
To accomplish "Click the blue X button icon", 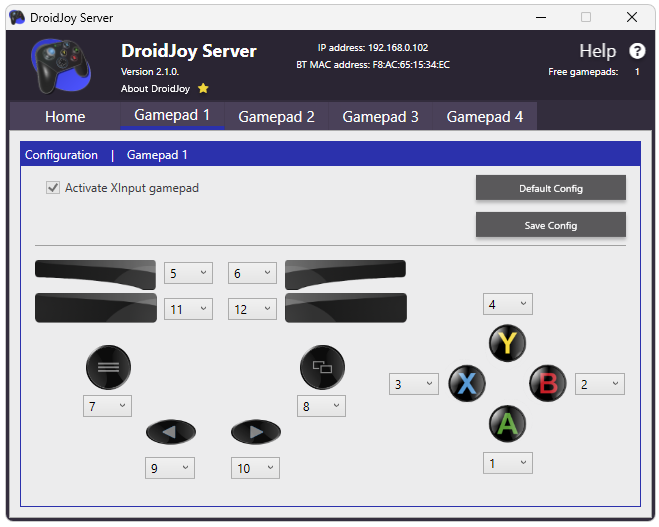I will point(467,383).
